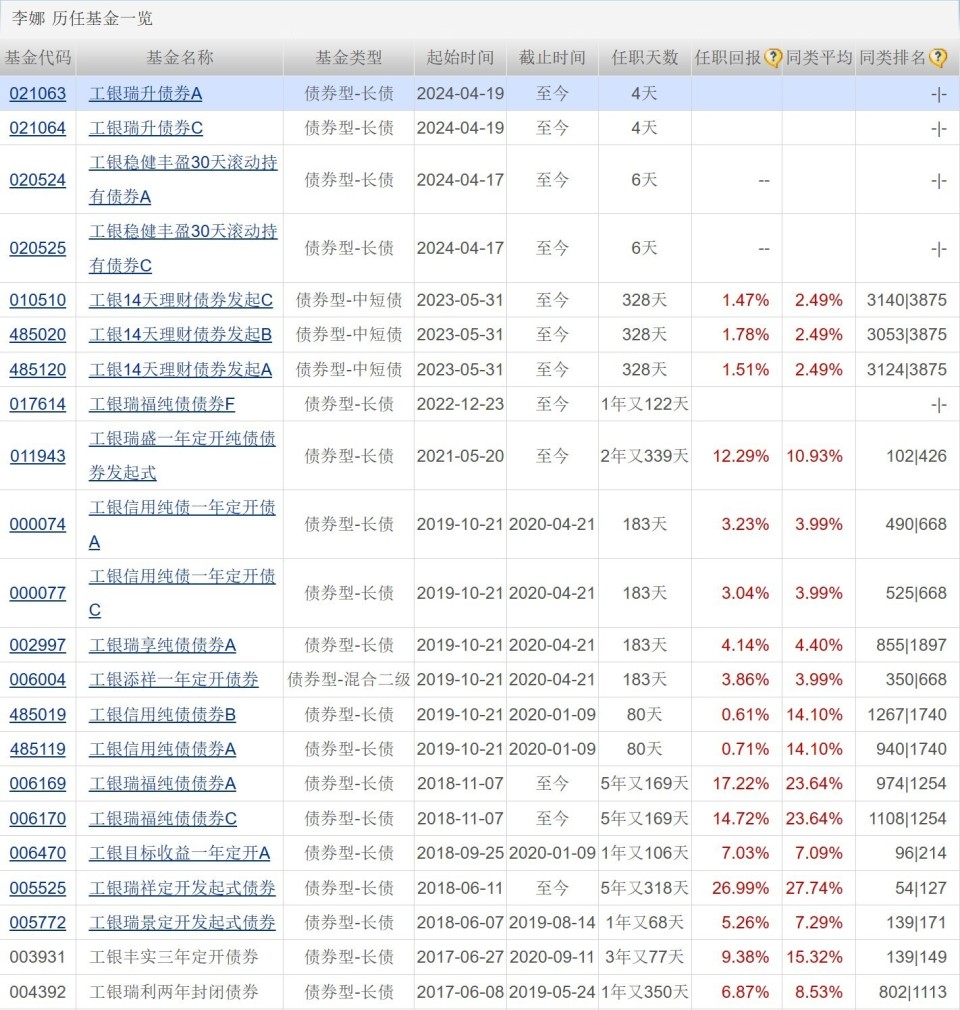Click the 债券型-混合二级 type cell
Viewport: 960px width, 1010px height.
coord(349,680)
